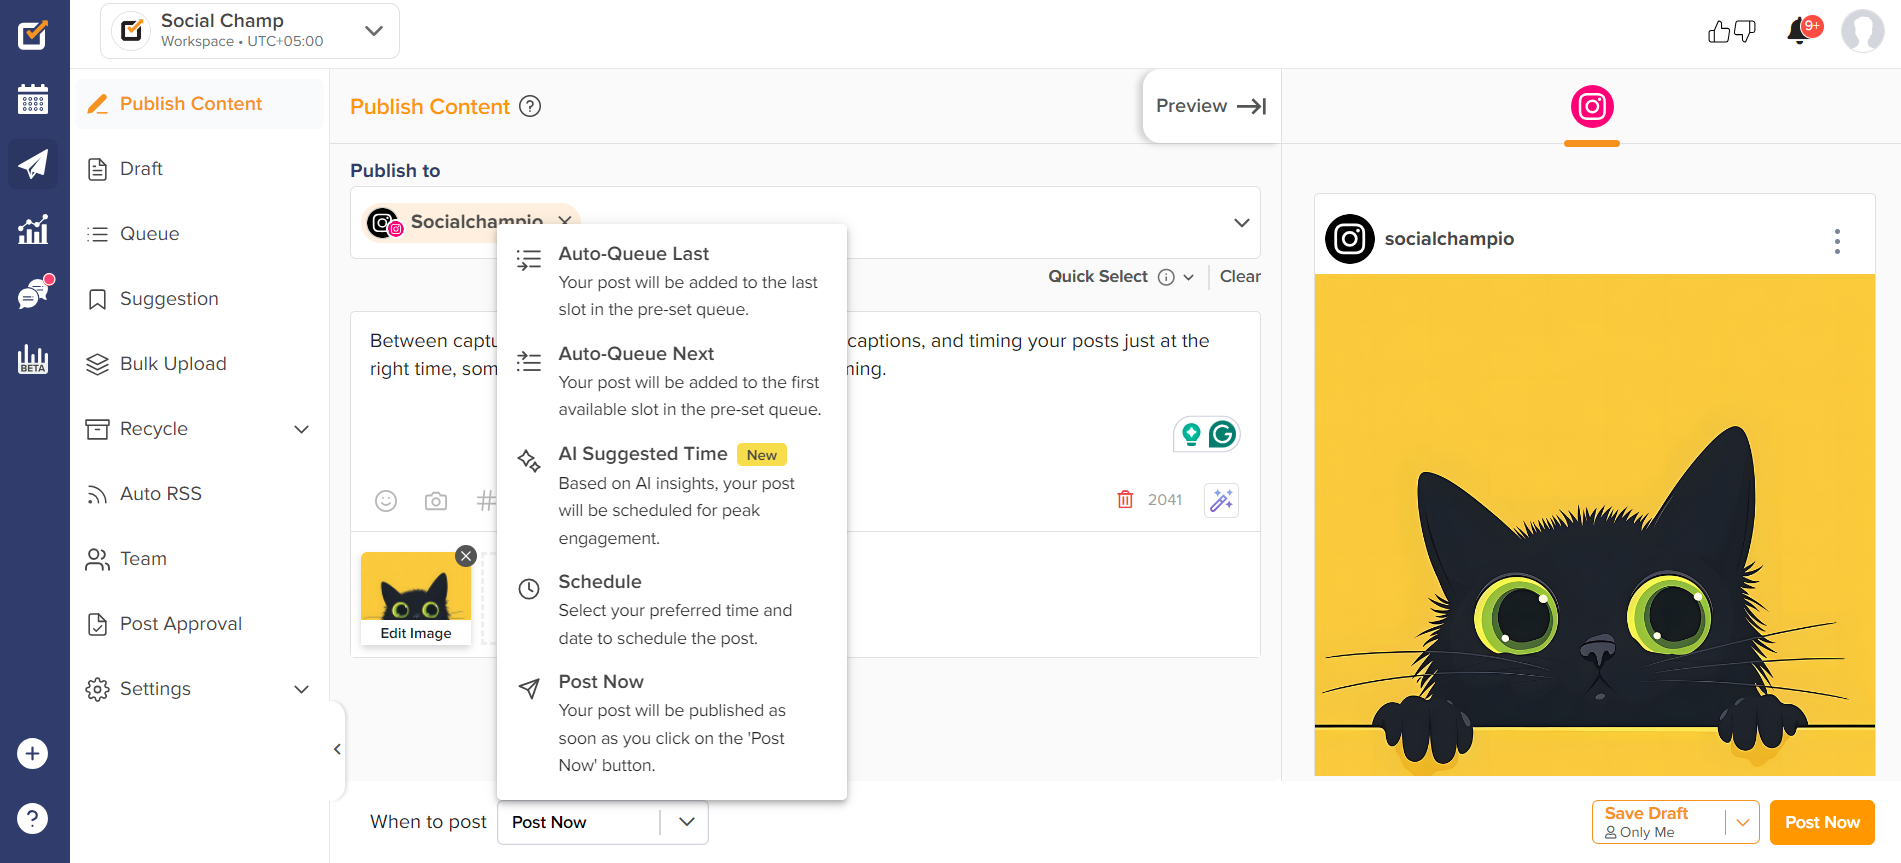This screenshot has width=1901, height=863.
Task: Choose AI Suggested Time option
Action: tap(671, 495)
